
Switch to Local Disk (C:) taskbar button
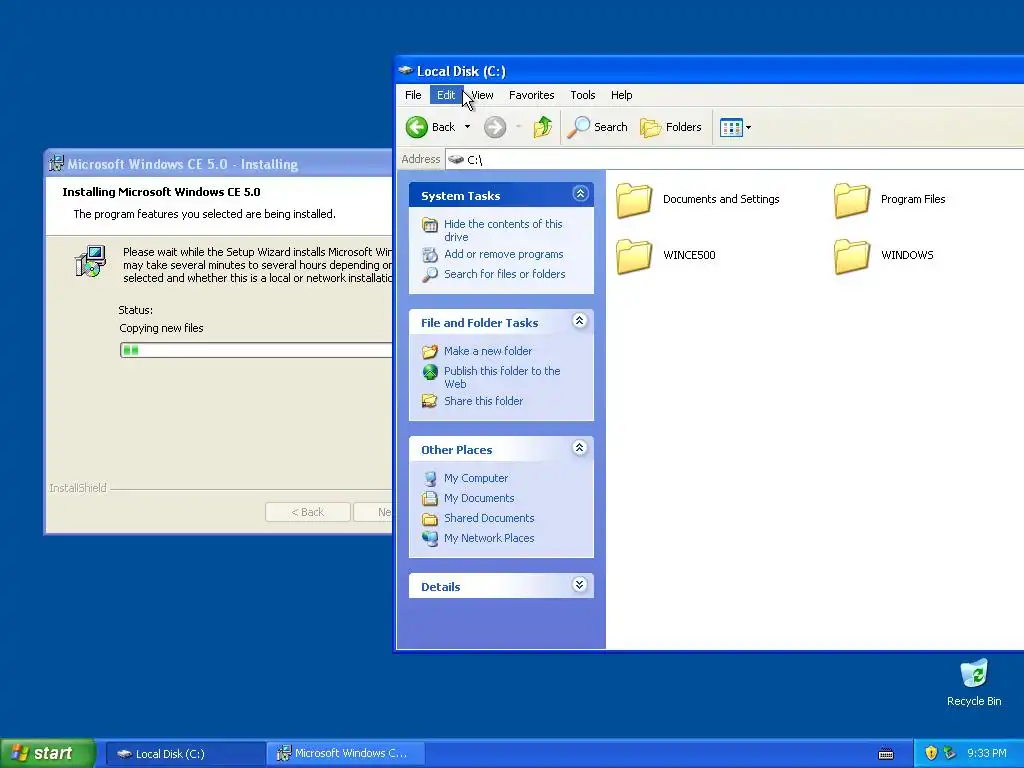click(x=185, y=754)
